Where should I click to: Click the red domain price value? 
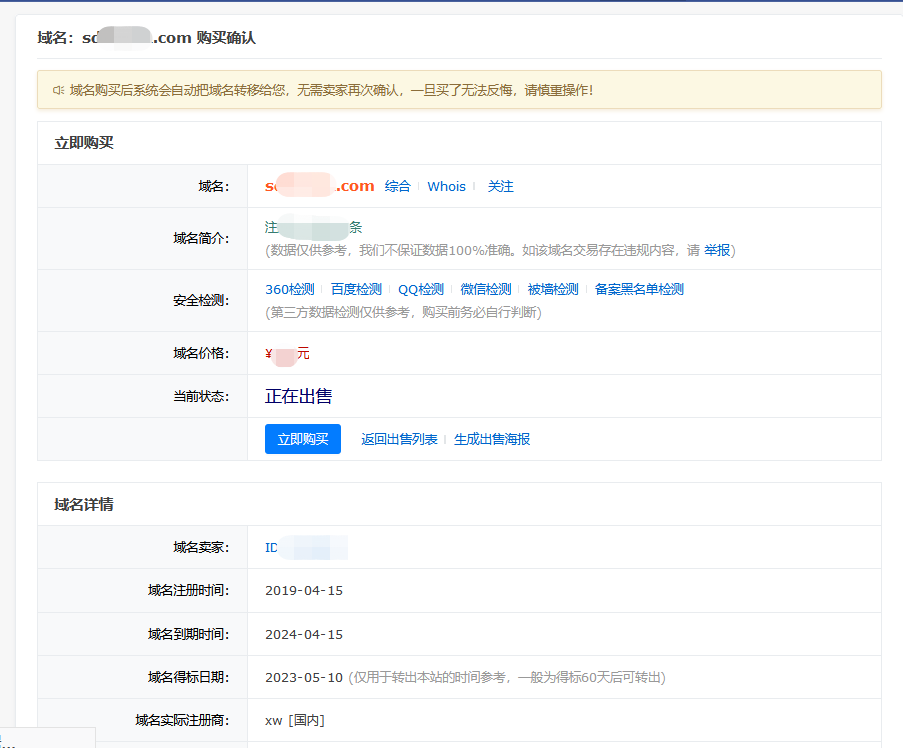(x=287, y=354)
